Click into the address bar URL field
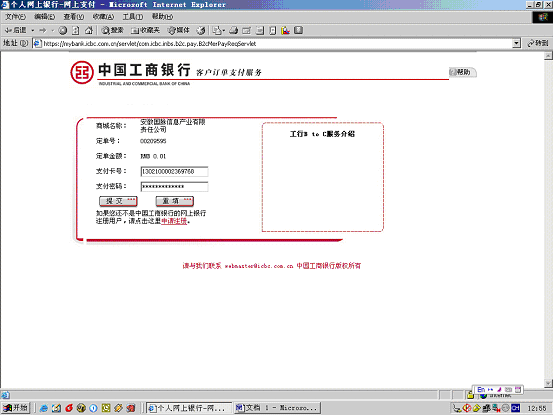Viewport: 553px width, 415px height. pos(272,43)
